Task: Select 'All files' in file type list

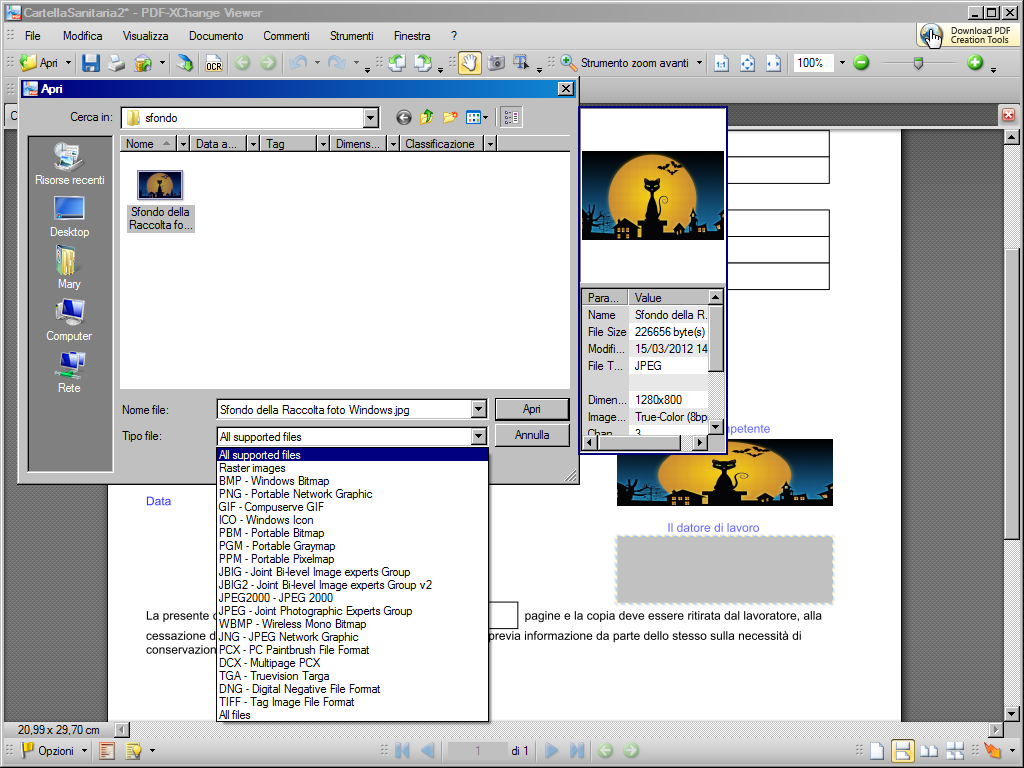Action: [x=235, y=715]
